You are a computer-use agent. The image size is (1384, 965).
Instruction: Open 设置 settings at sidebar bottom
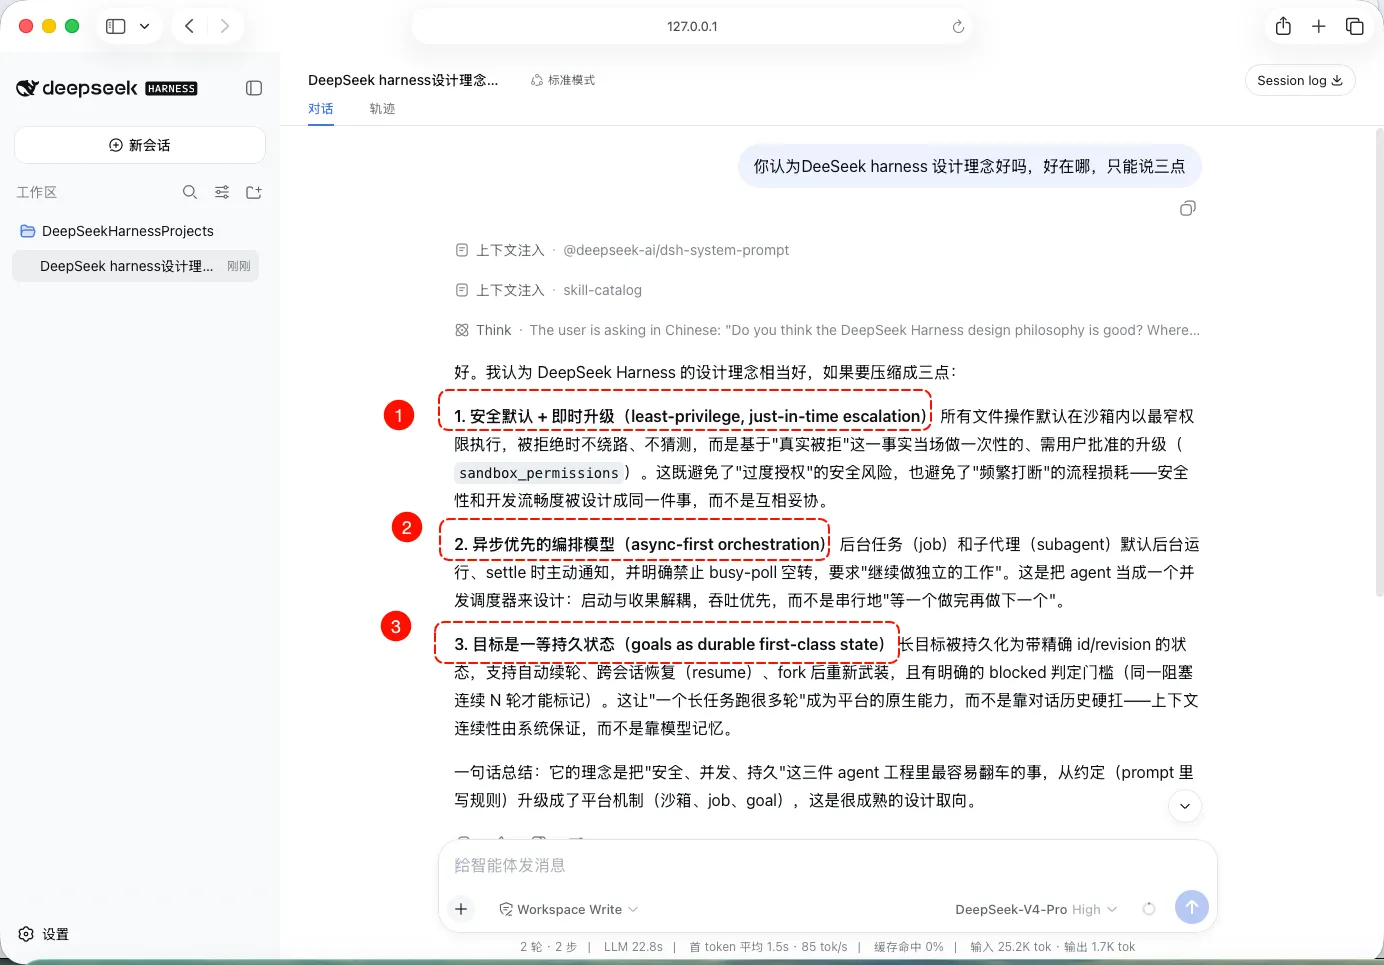(x=44, y=934)
